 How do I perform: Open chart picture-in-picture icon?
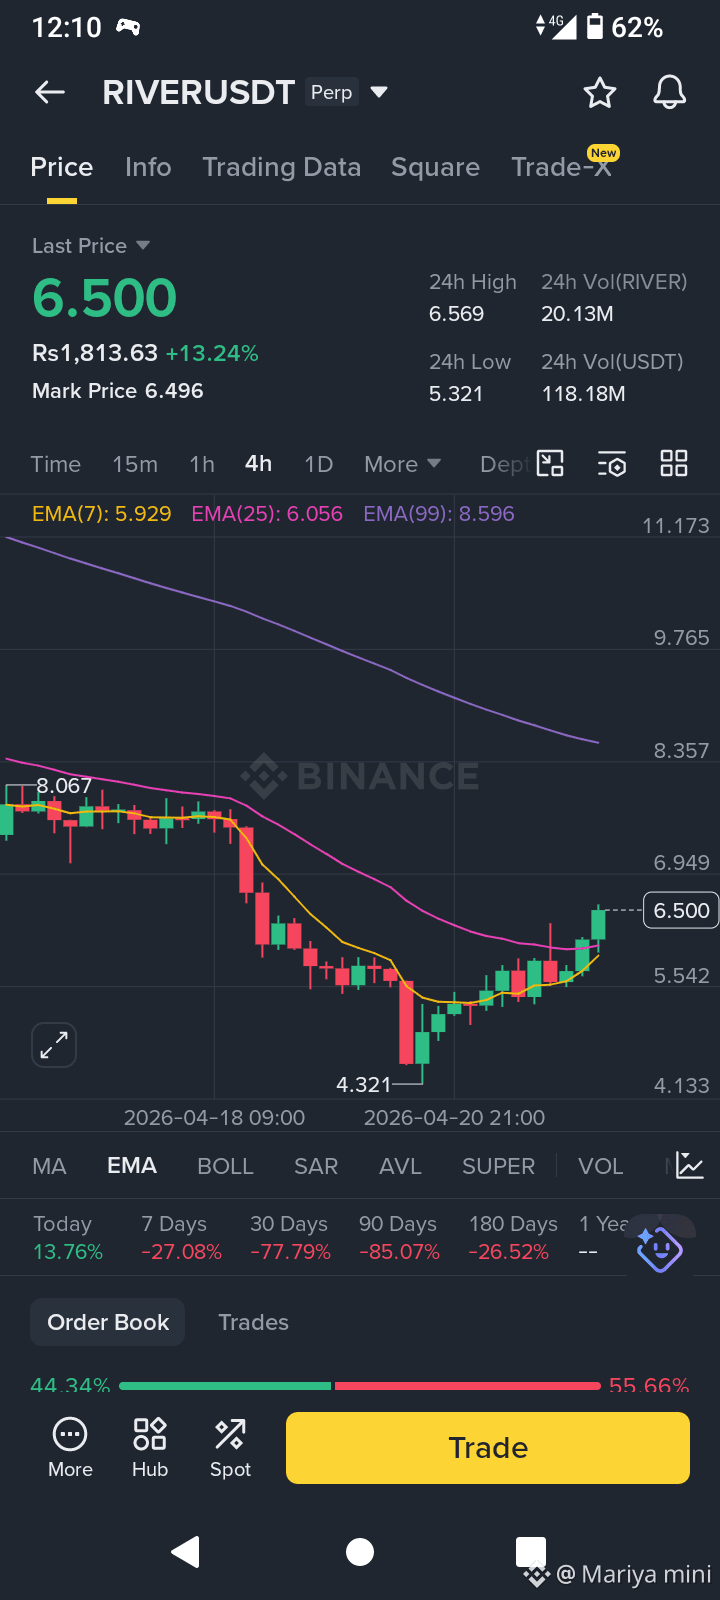550,463
